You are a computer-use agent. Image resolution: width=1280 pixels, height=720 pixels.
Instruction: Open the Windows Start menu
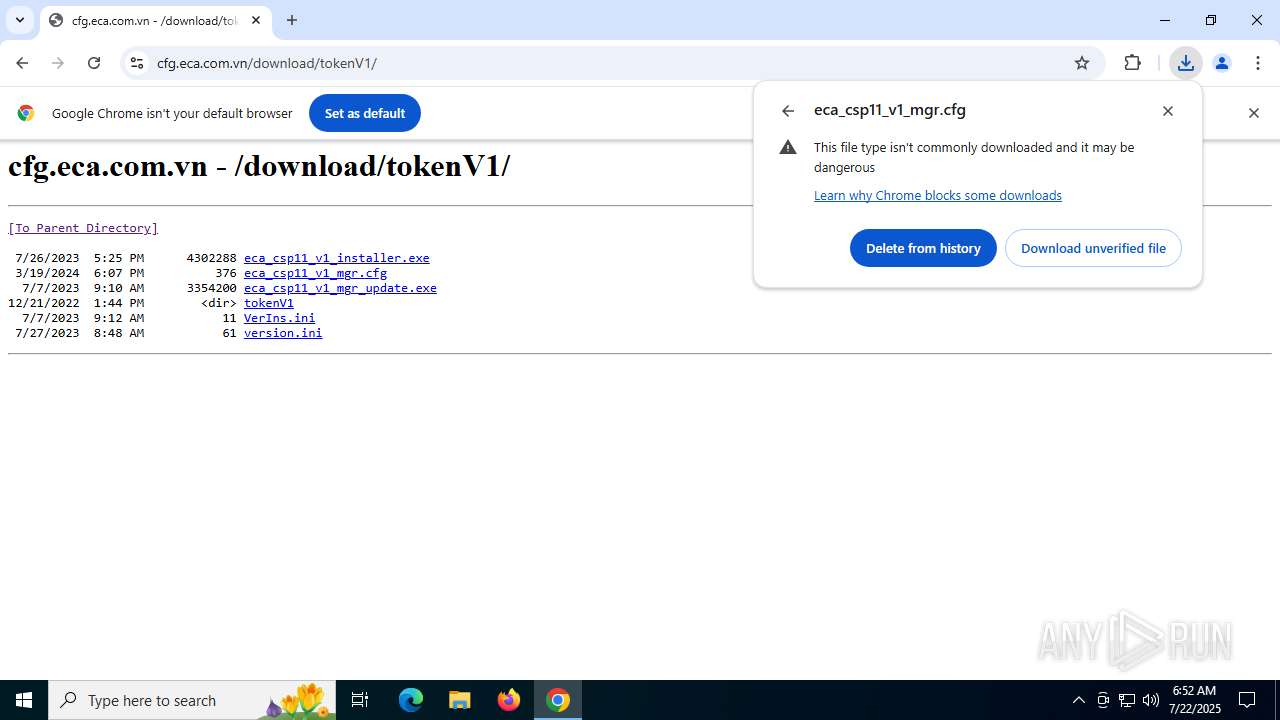pos(24,700)
